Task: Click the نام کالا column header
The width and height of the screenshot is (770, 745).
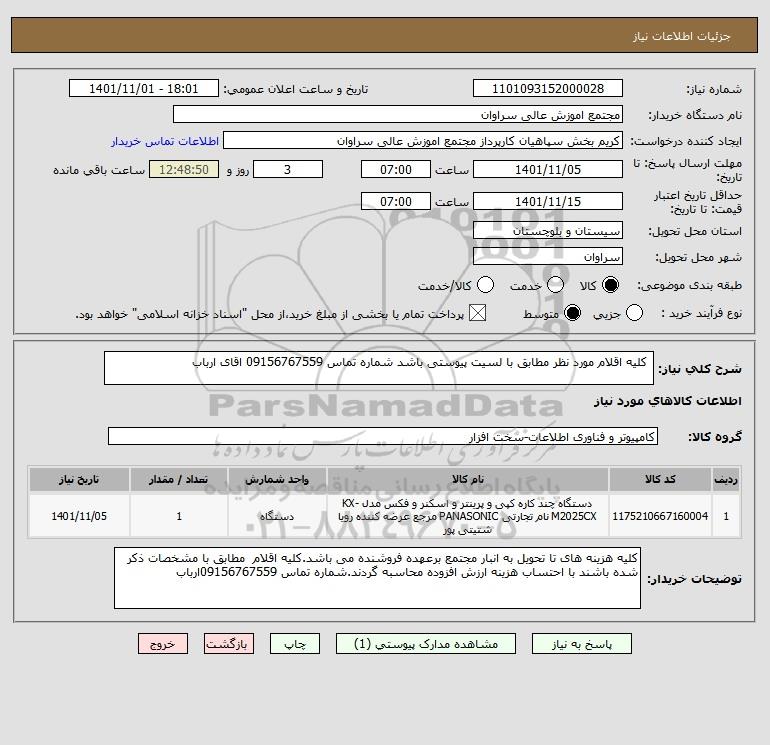Action: (x=468, y=479)
